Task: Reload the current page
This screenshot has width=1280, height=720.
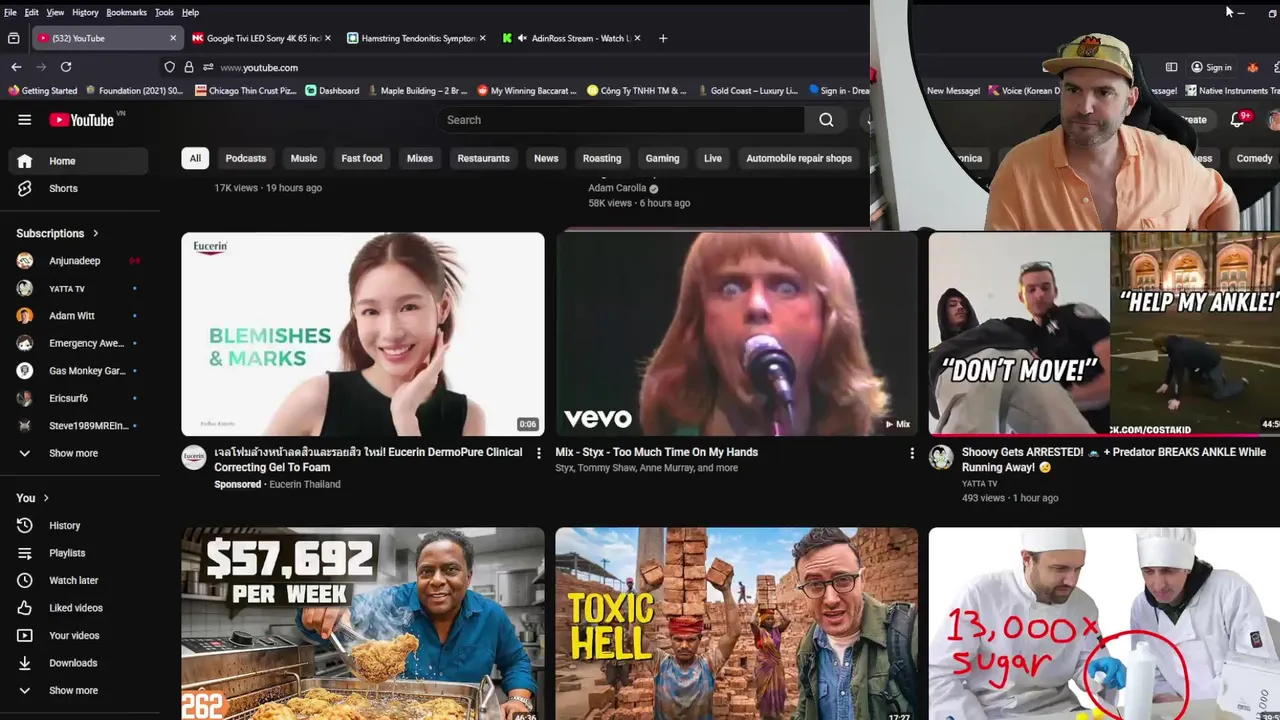Action: 66,67
